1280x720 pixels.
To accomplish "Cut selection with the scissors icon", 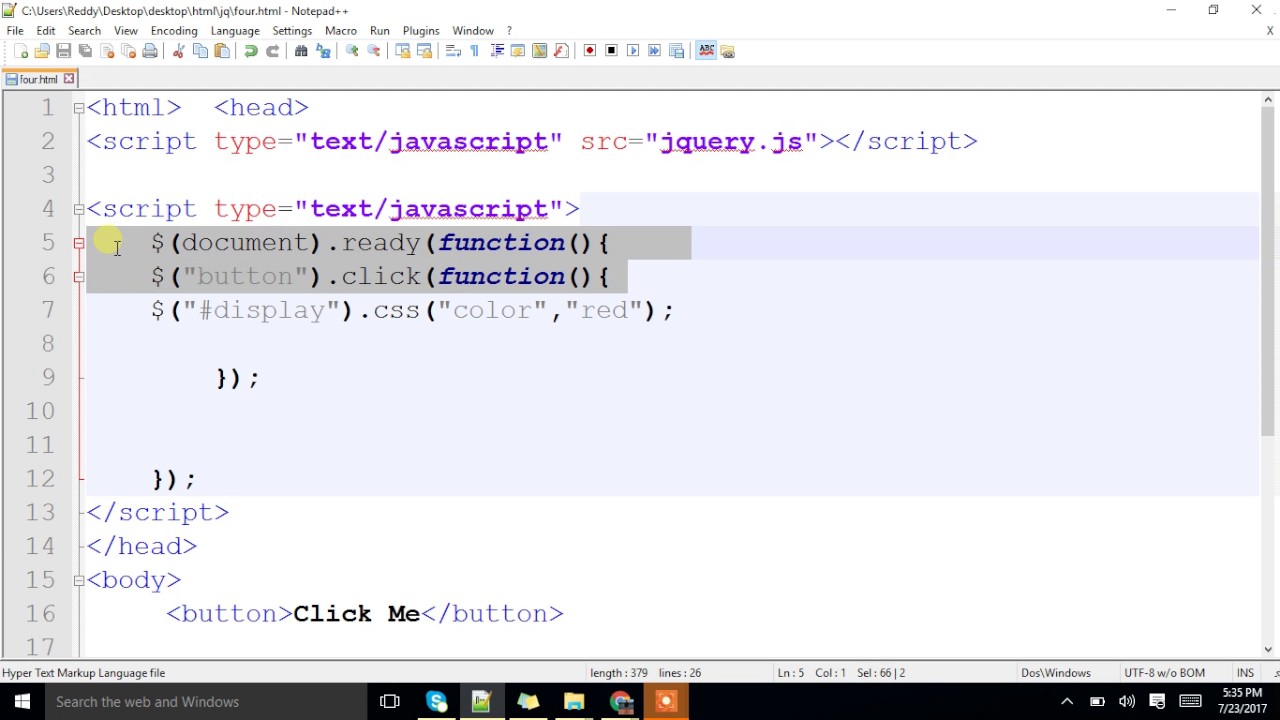I will click(x=179, y=51).
